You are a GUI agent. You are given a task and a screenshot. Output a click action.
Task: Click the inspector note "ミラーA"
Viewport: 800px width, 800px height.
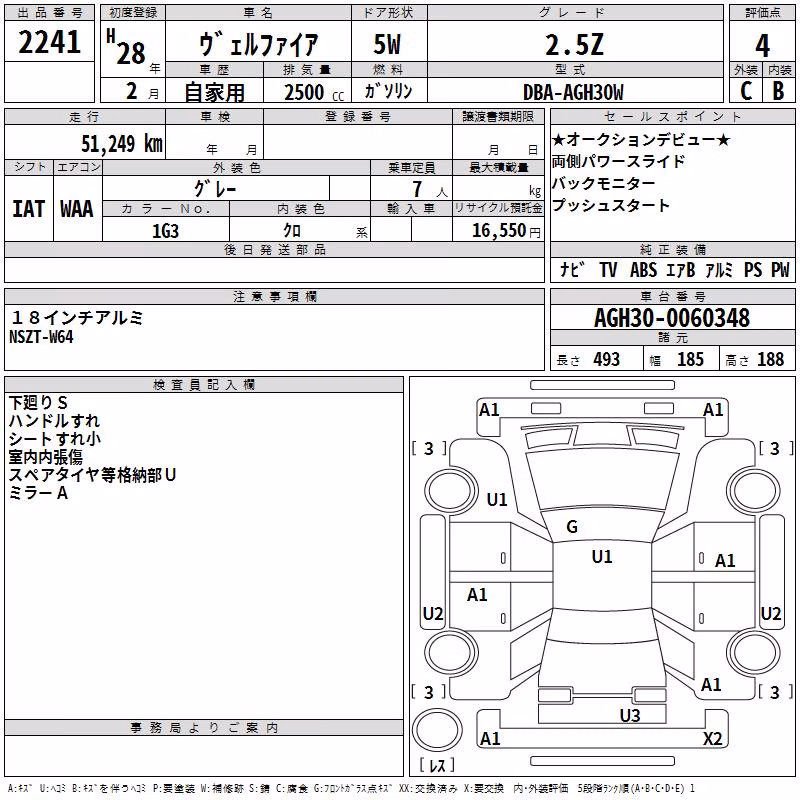tap(38, 492)
